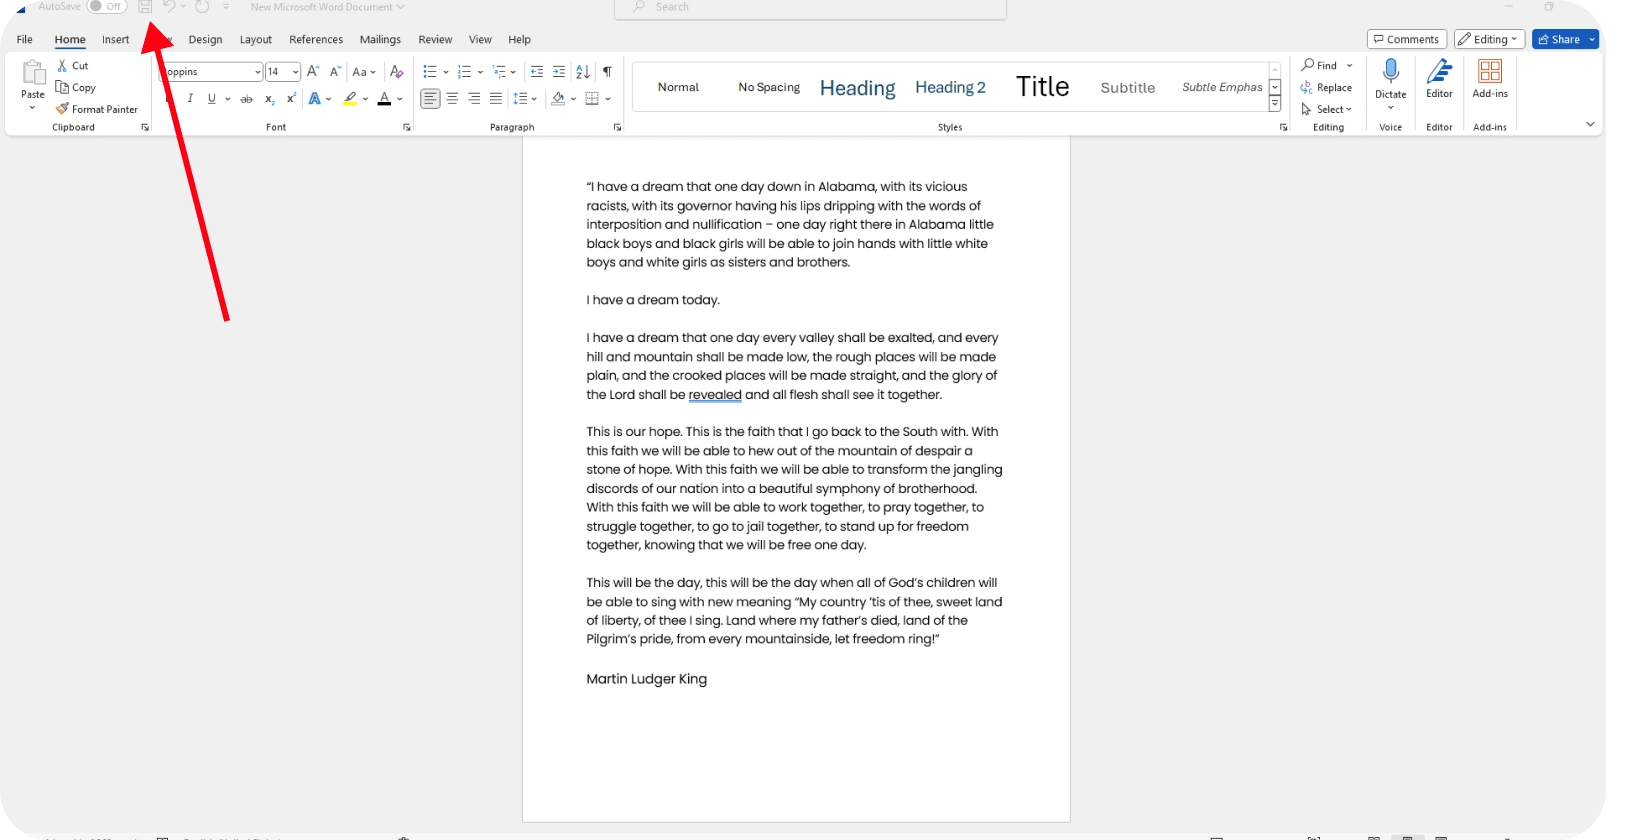Click the Save icon in title bar

(x=145, y=7)
